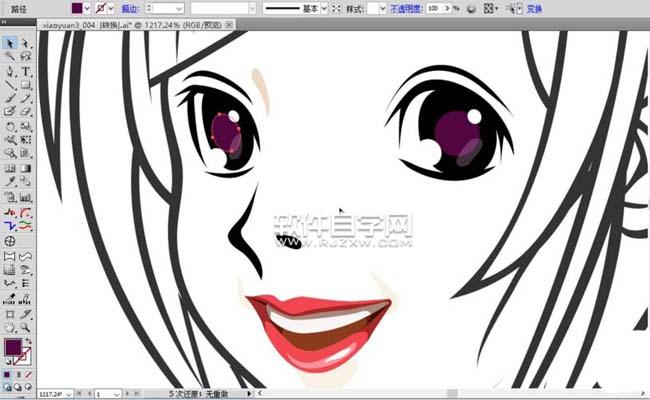
Task: Set paint mode to None
Action: (29, 375)
